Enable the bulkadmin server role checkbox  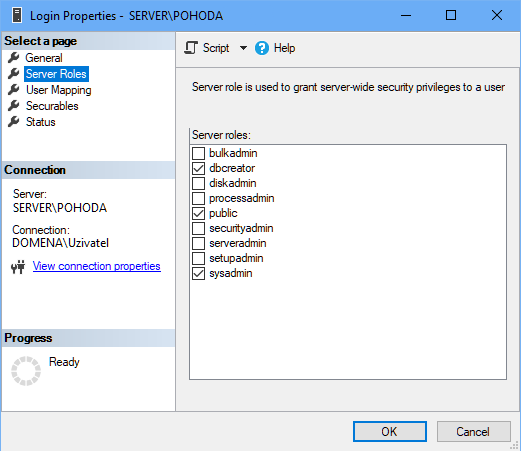coord(198,153)
